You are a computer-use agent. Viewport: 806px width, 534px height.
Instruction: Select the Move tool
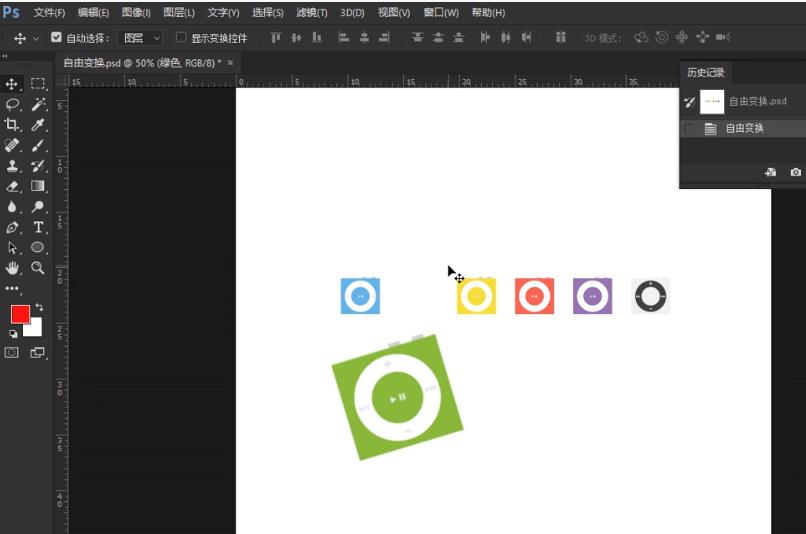coord(12,83)
